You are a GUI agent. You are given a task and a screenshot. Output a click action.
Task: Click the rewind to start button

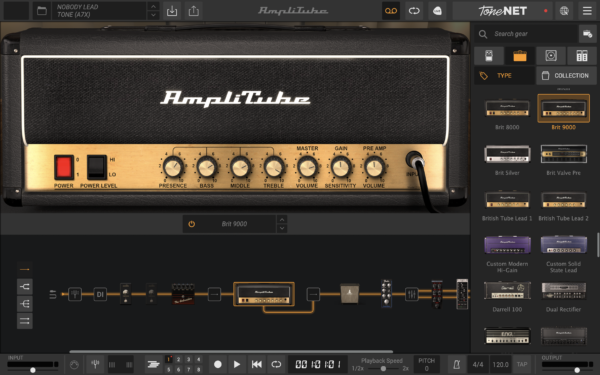tap(256, 364)
